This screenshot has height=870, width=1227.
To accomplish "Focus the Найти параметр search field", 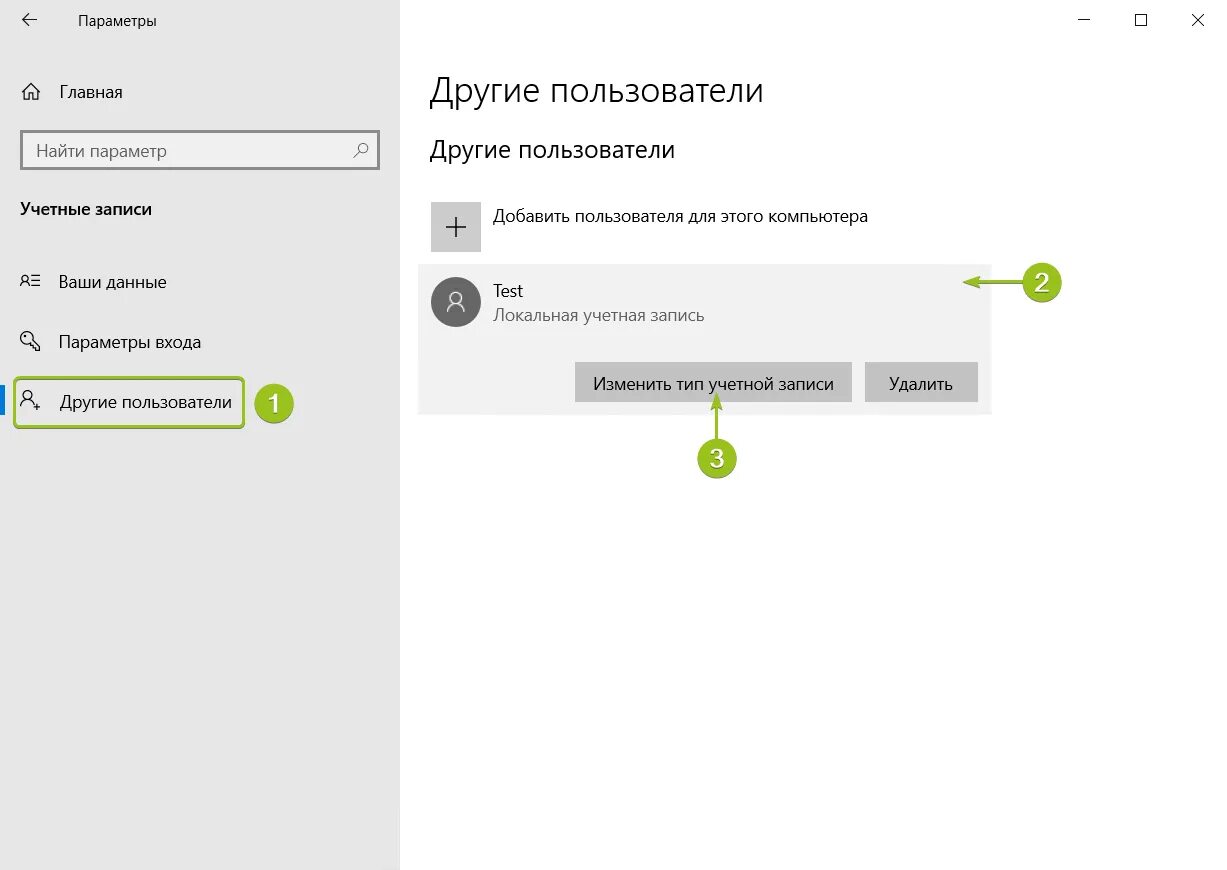I will pos(200,151).
